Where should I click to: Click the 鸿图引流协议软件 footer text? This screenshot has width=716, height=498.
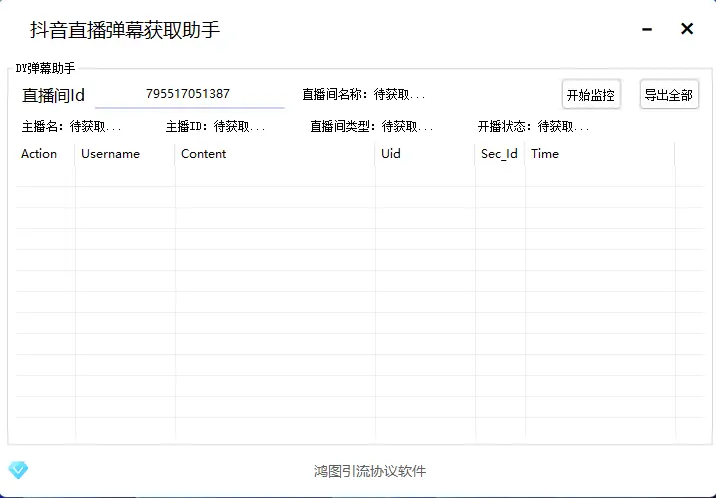pyautogui.click(x=370, y=471)
